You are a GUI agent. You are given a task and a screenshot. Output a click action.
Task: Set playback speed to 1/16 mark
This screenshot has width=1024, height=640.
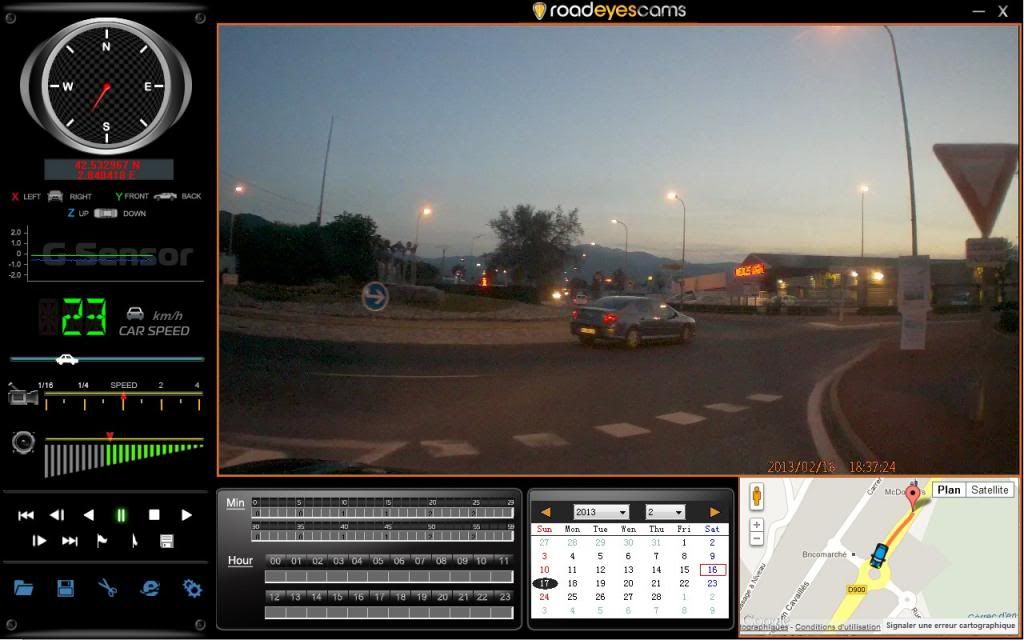46,404
